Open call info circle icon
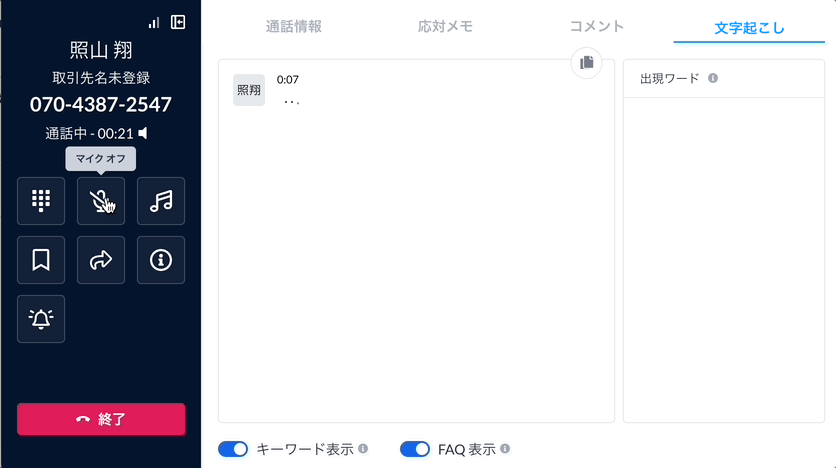This screenshot has height=468, width=836. click(161, 260)
